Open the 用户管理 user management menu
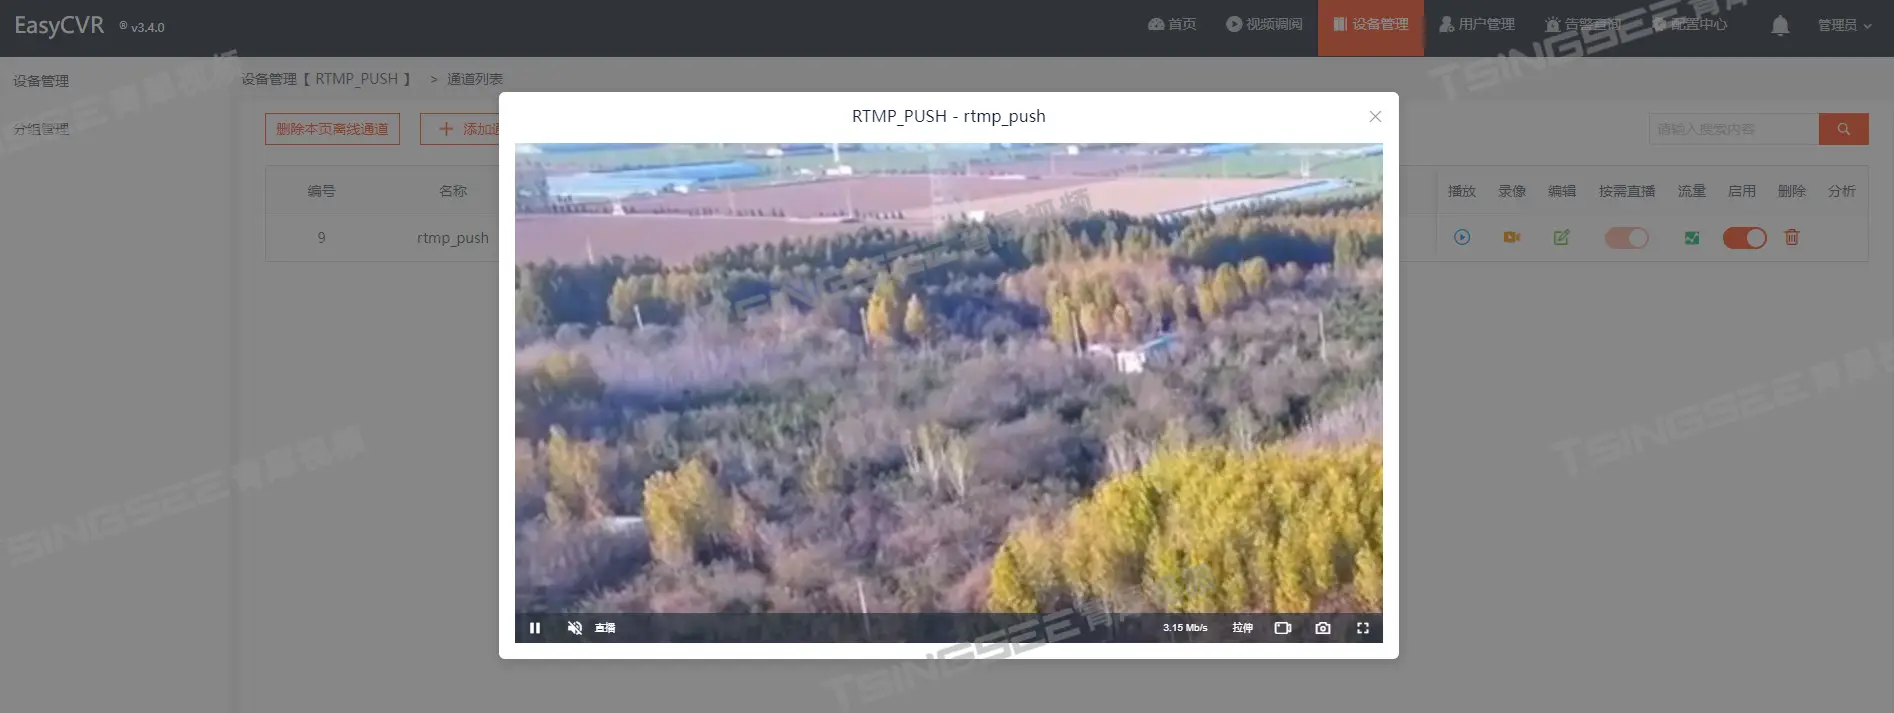The width and height of the screenshot is (1894, 713). point(1477,24)
